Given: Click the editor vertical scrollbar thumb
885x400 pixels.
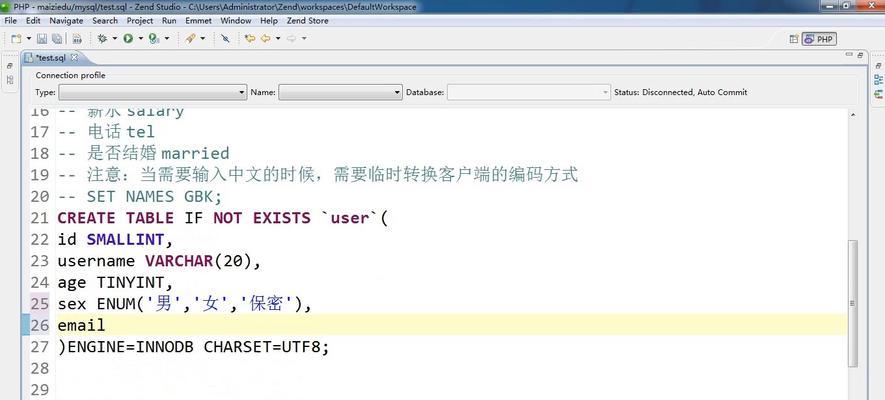Looking at the screenshot, I should [852, 304].
